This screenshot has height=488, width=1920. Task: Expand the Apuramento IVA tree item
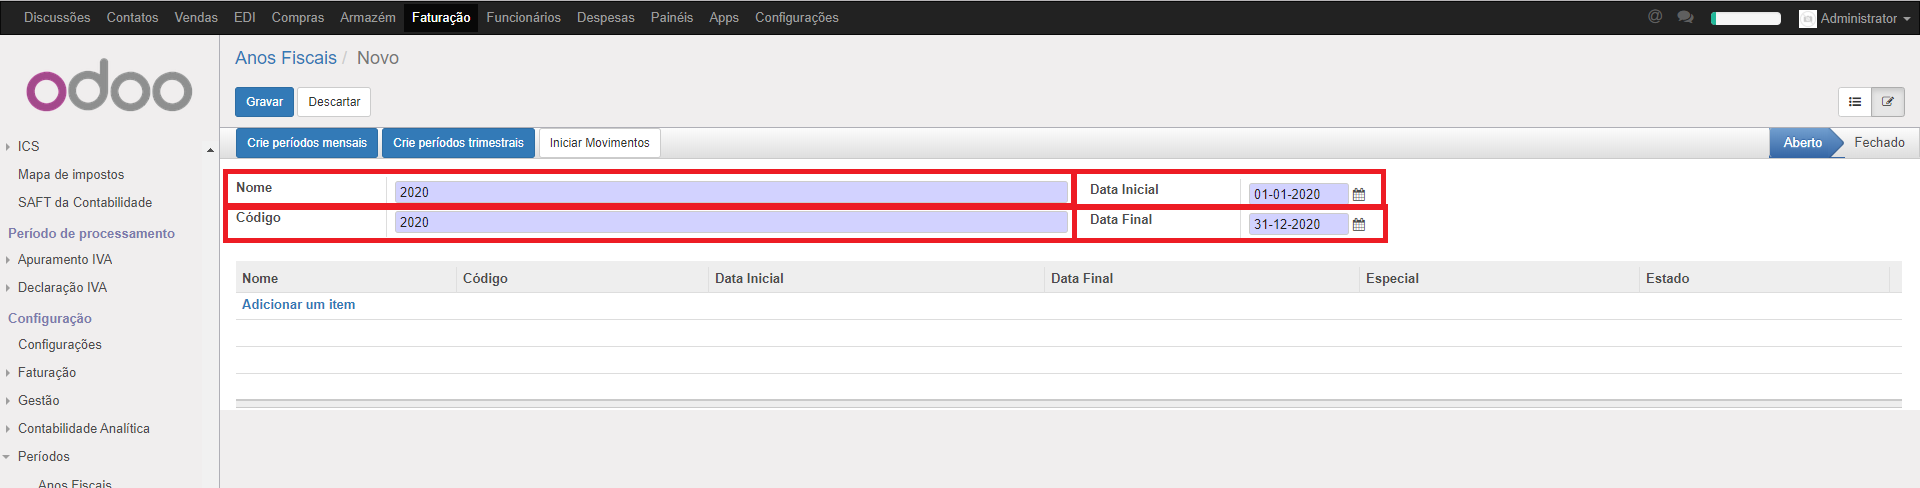[8, 260]
